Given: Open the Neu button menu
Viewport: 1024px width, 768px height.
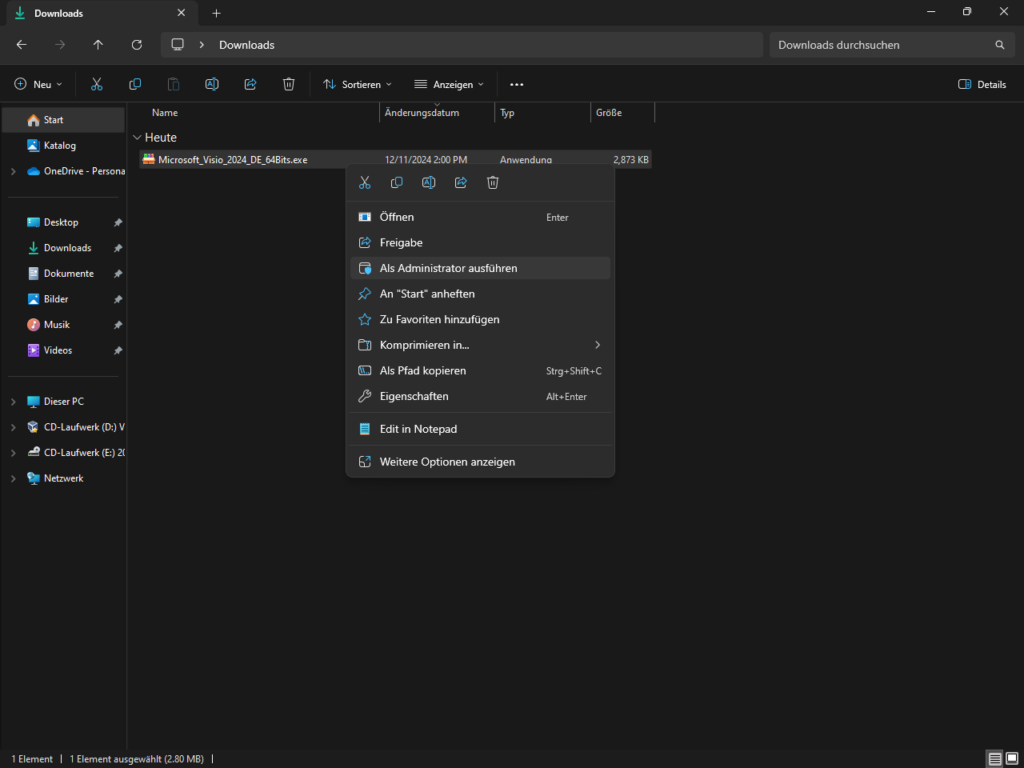Looking at the screenshot, I should (38, 84).
